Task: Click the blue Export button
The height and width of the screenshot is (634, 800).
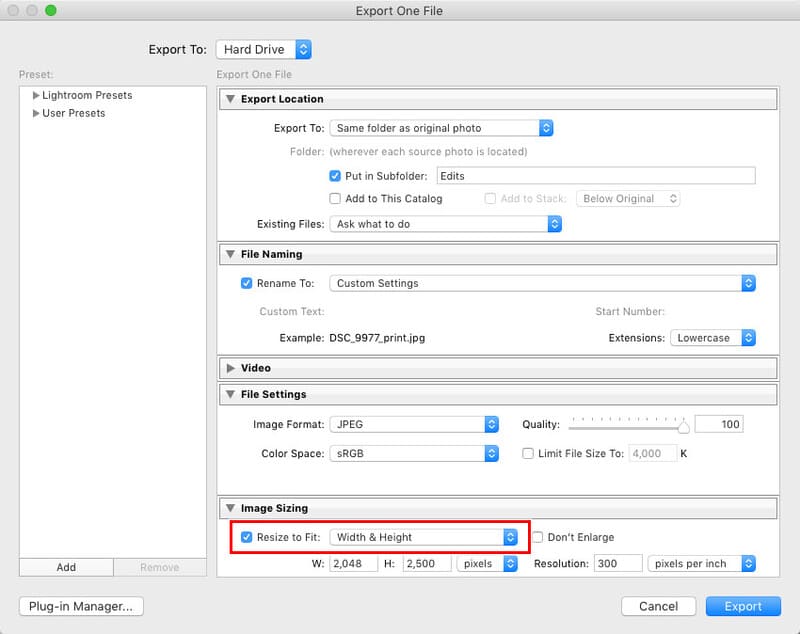Action: tap(743, 606)
